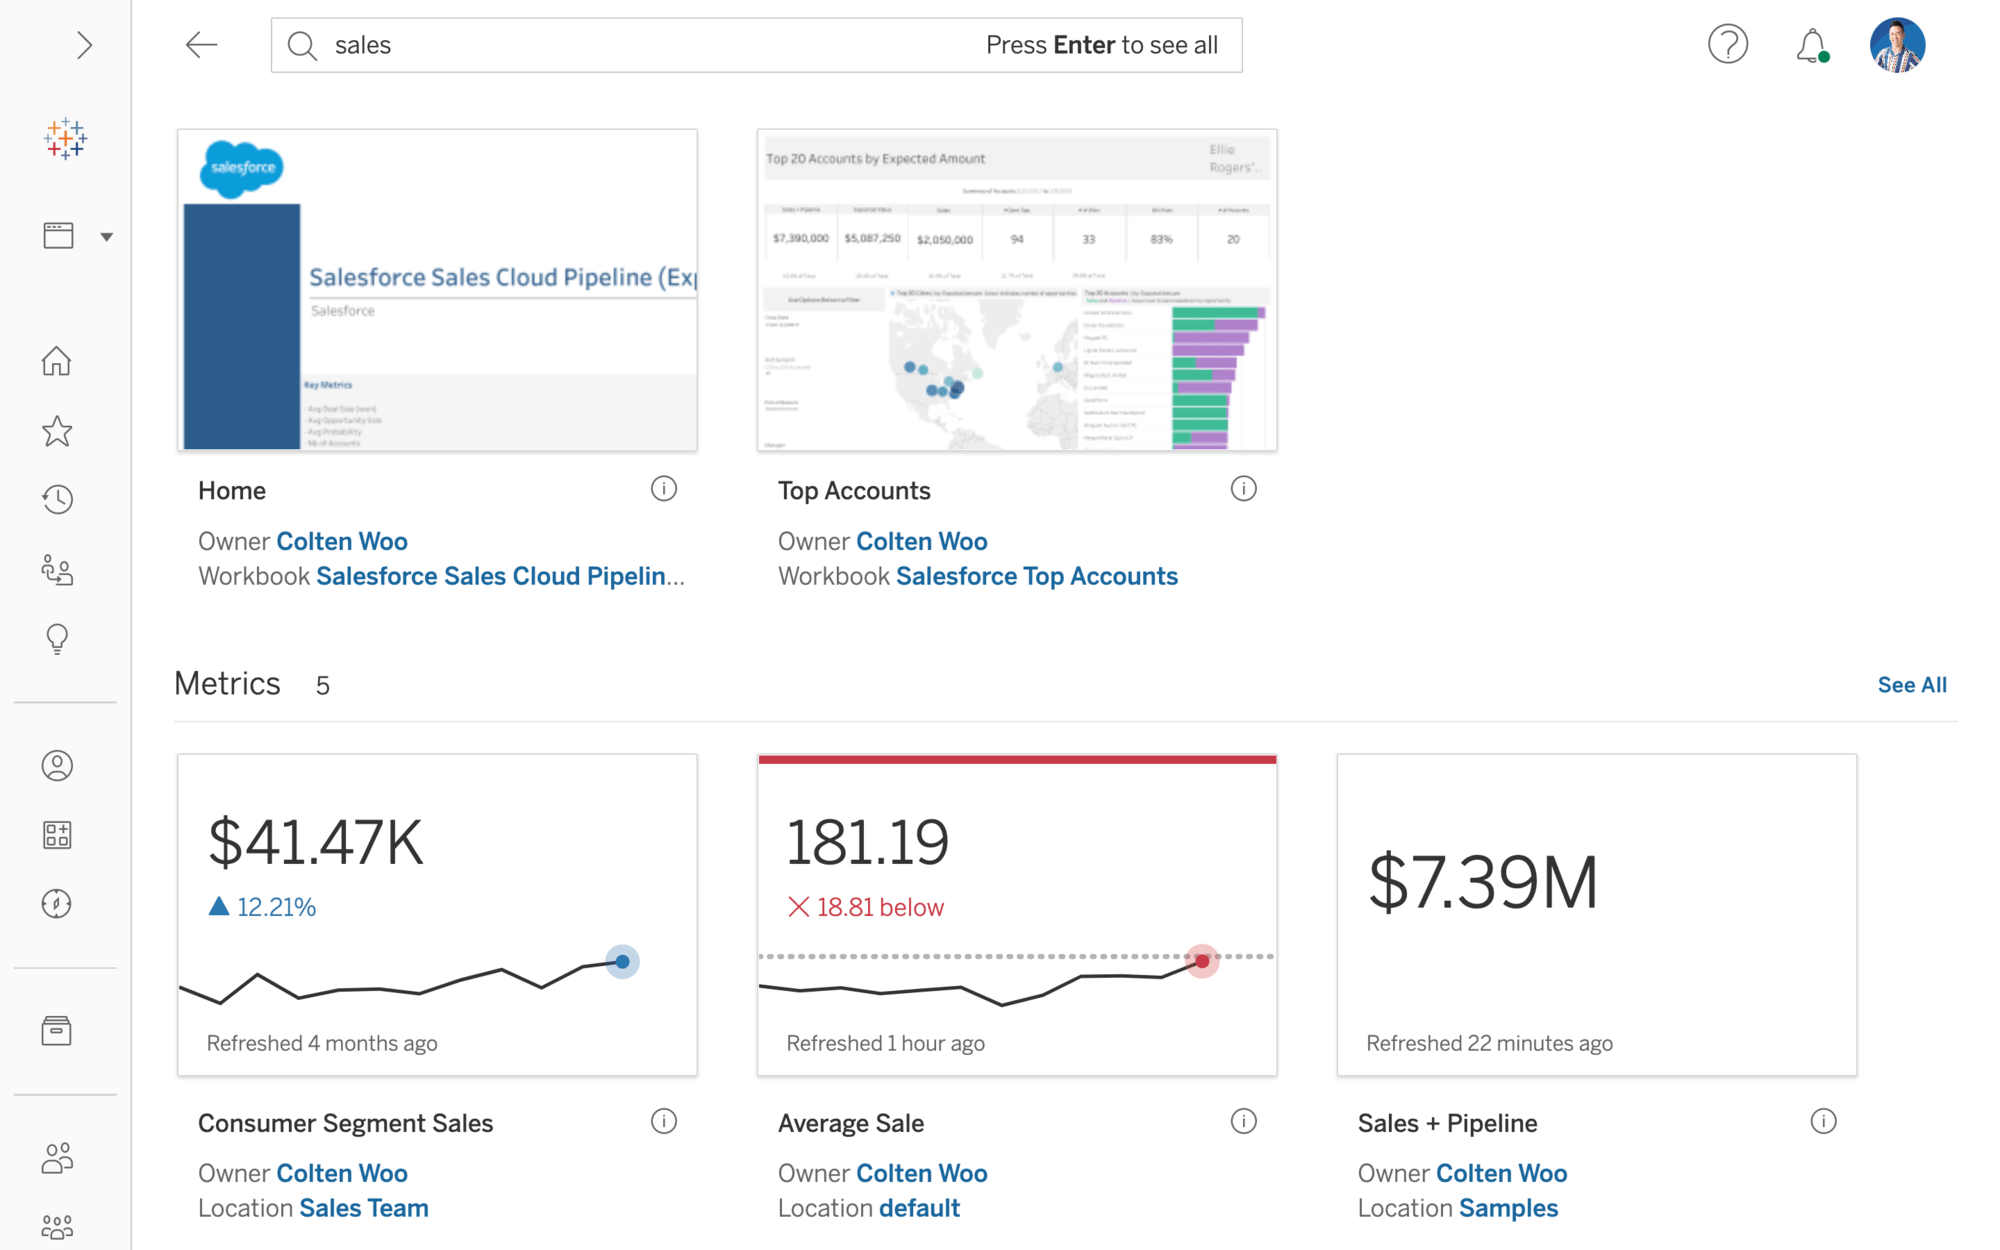Open the Home view thumbnail
The width and height of the screenshot is (2000, 1250).
437,290
